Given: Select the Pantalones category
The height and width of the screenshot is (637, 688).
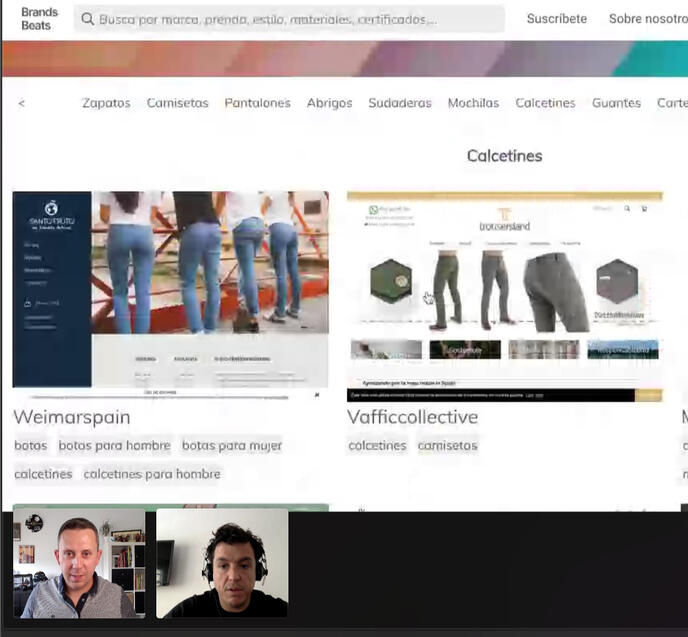Looking at the screenshot, I should pyautogui.click(x=258, y=103).
